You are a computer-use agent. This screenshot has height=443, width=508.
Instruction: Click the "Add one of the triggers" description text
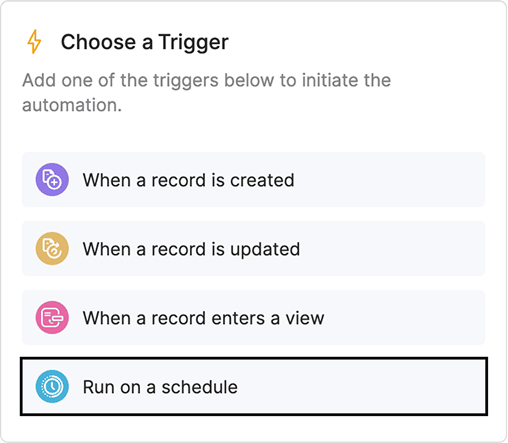pos(207,92)
